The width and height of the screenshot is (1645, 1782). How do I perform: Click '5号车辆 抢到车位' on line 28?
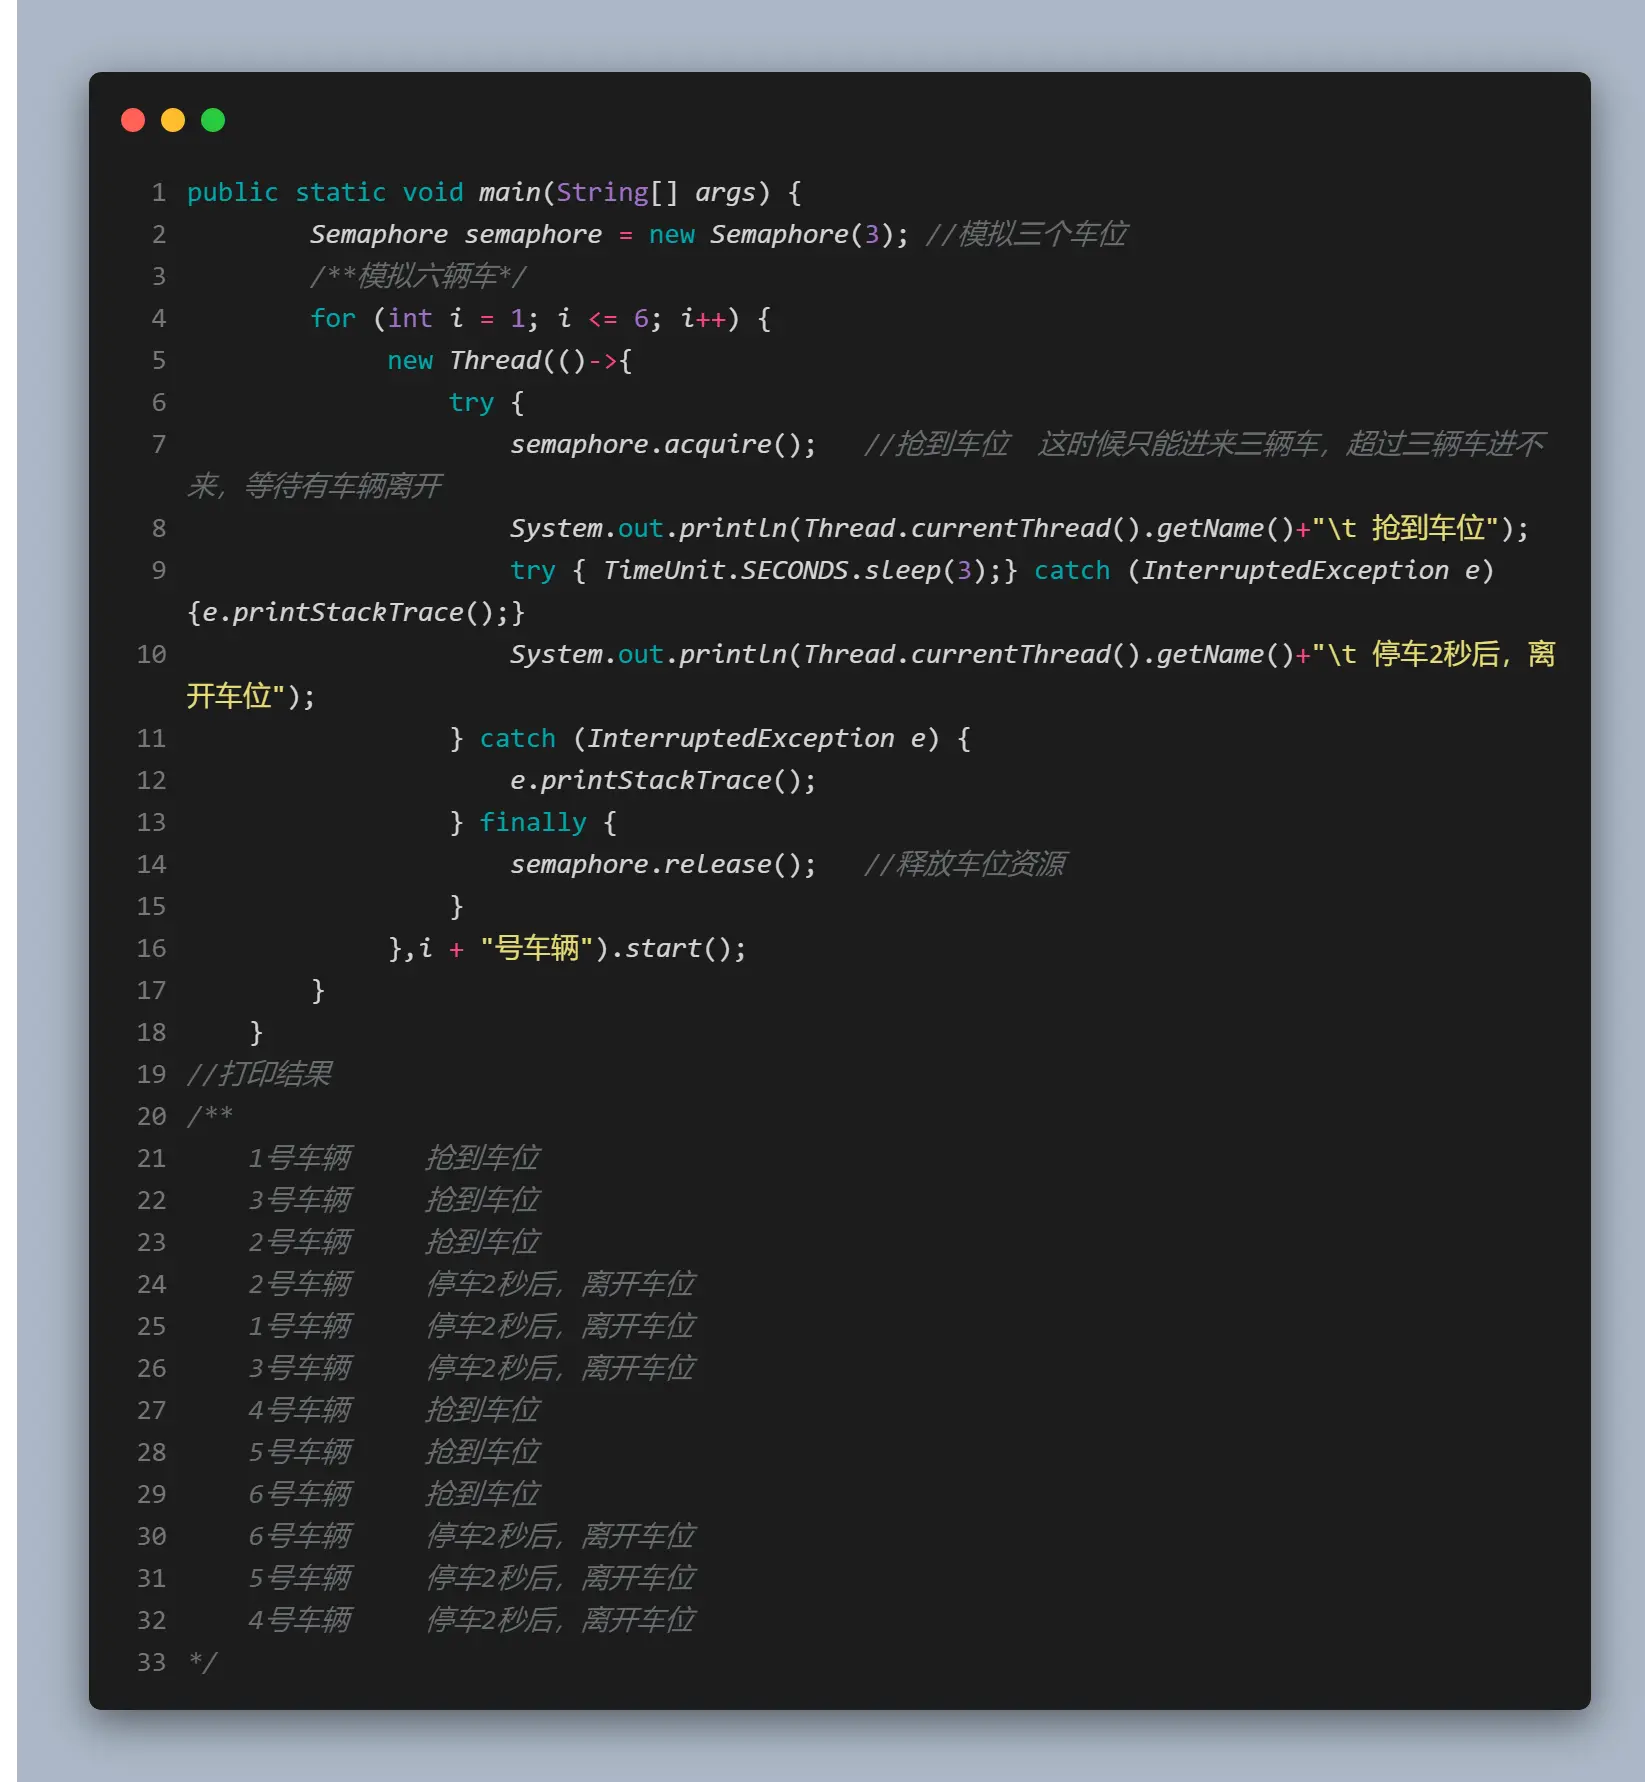tap(394, 1452)
